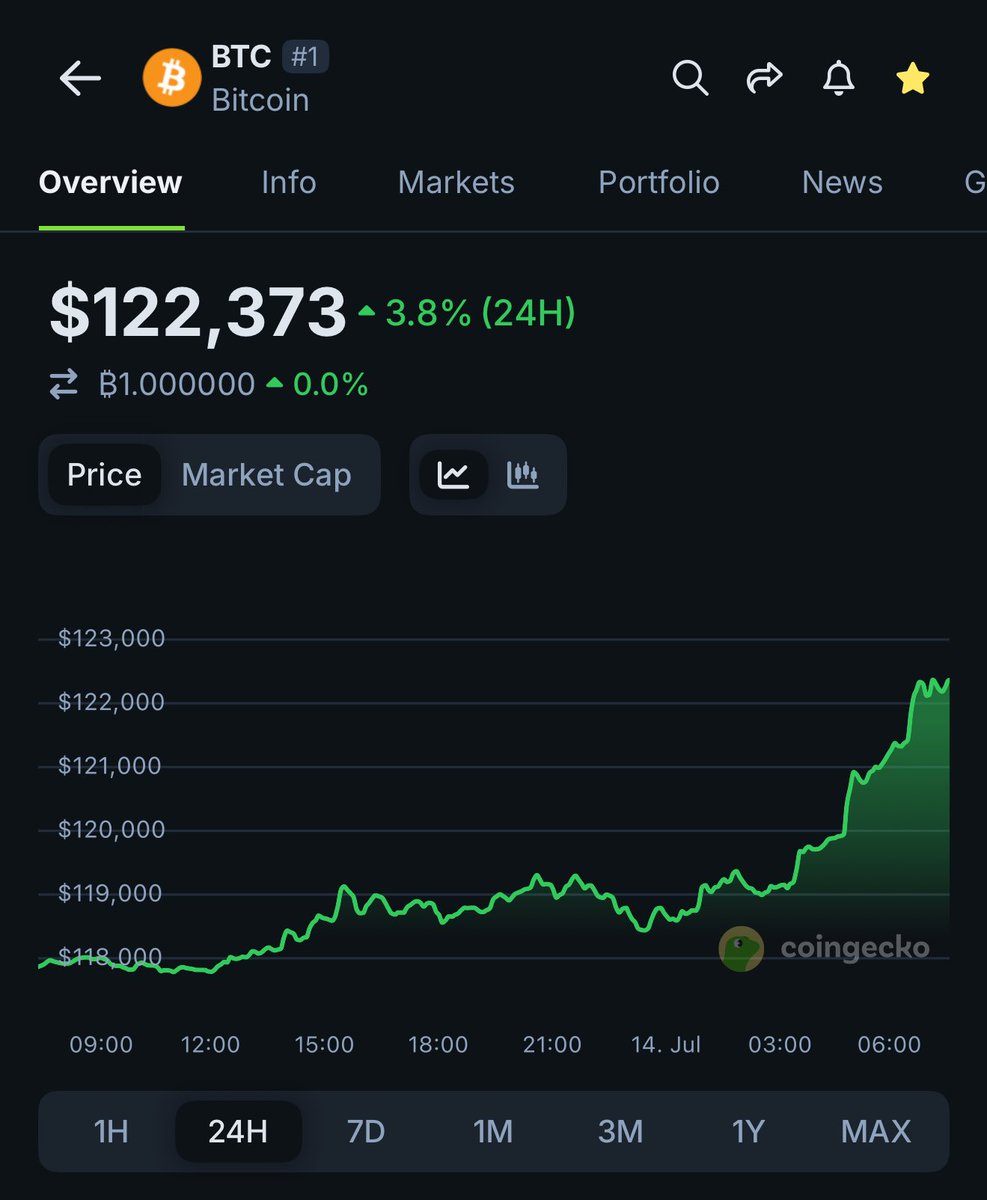Switch to the Markets tab
The height and width of the screenshot is (1200, 987).
click(x=456, y=182)
